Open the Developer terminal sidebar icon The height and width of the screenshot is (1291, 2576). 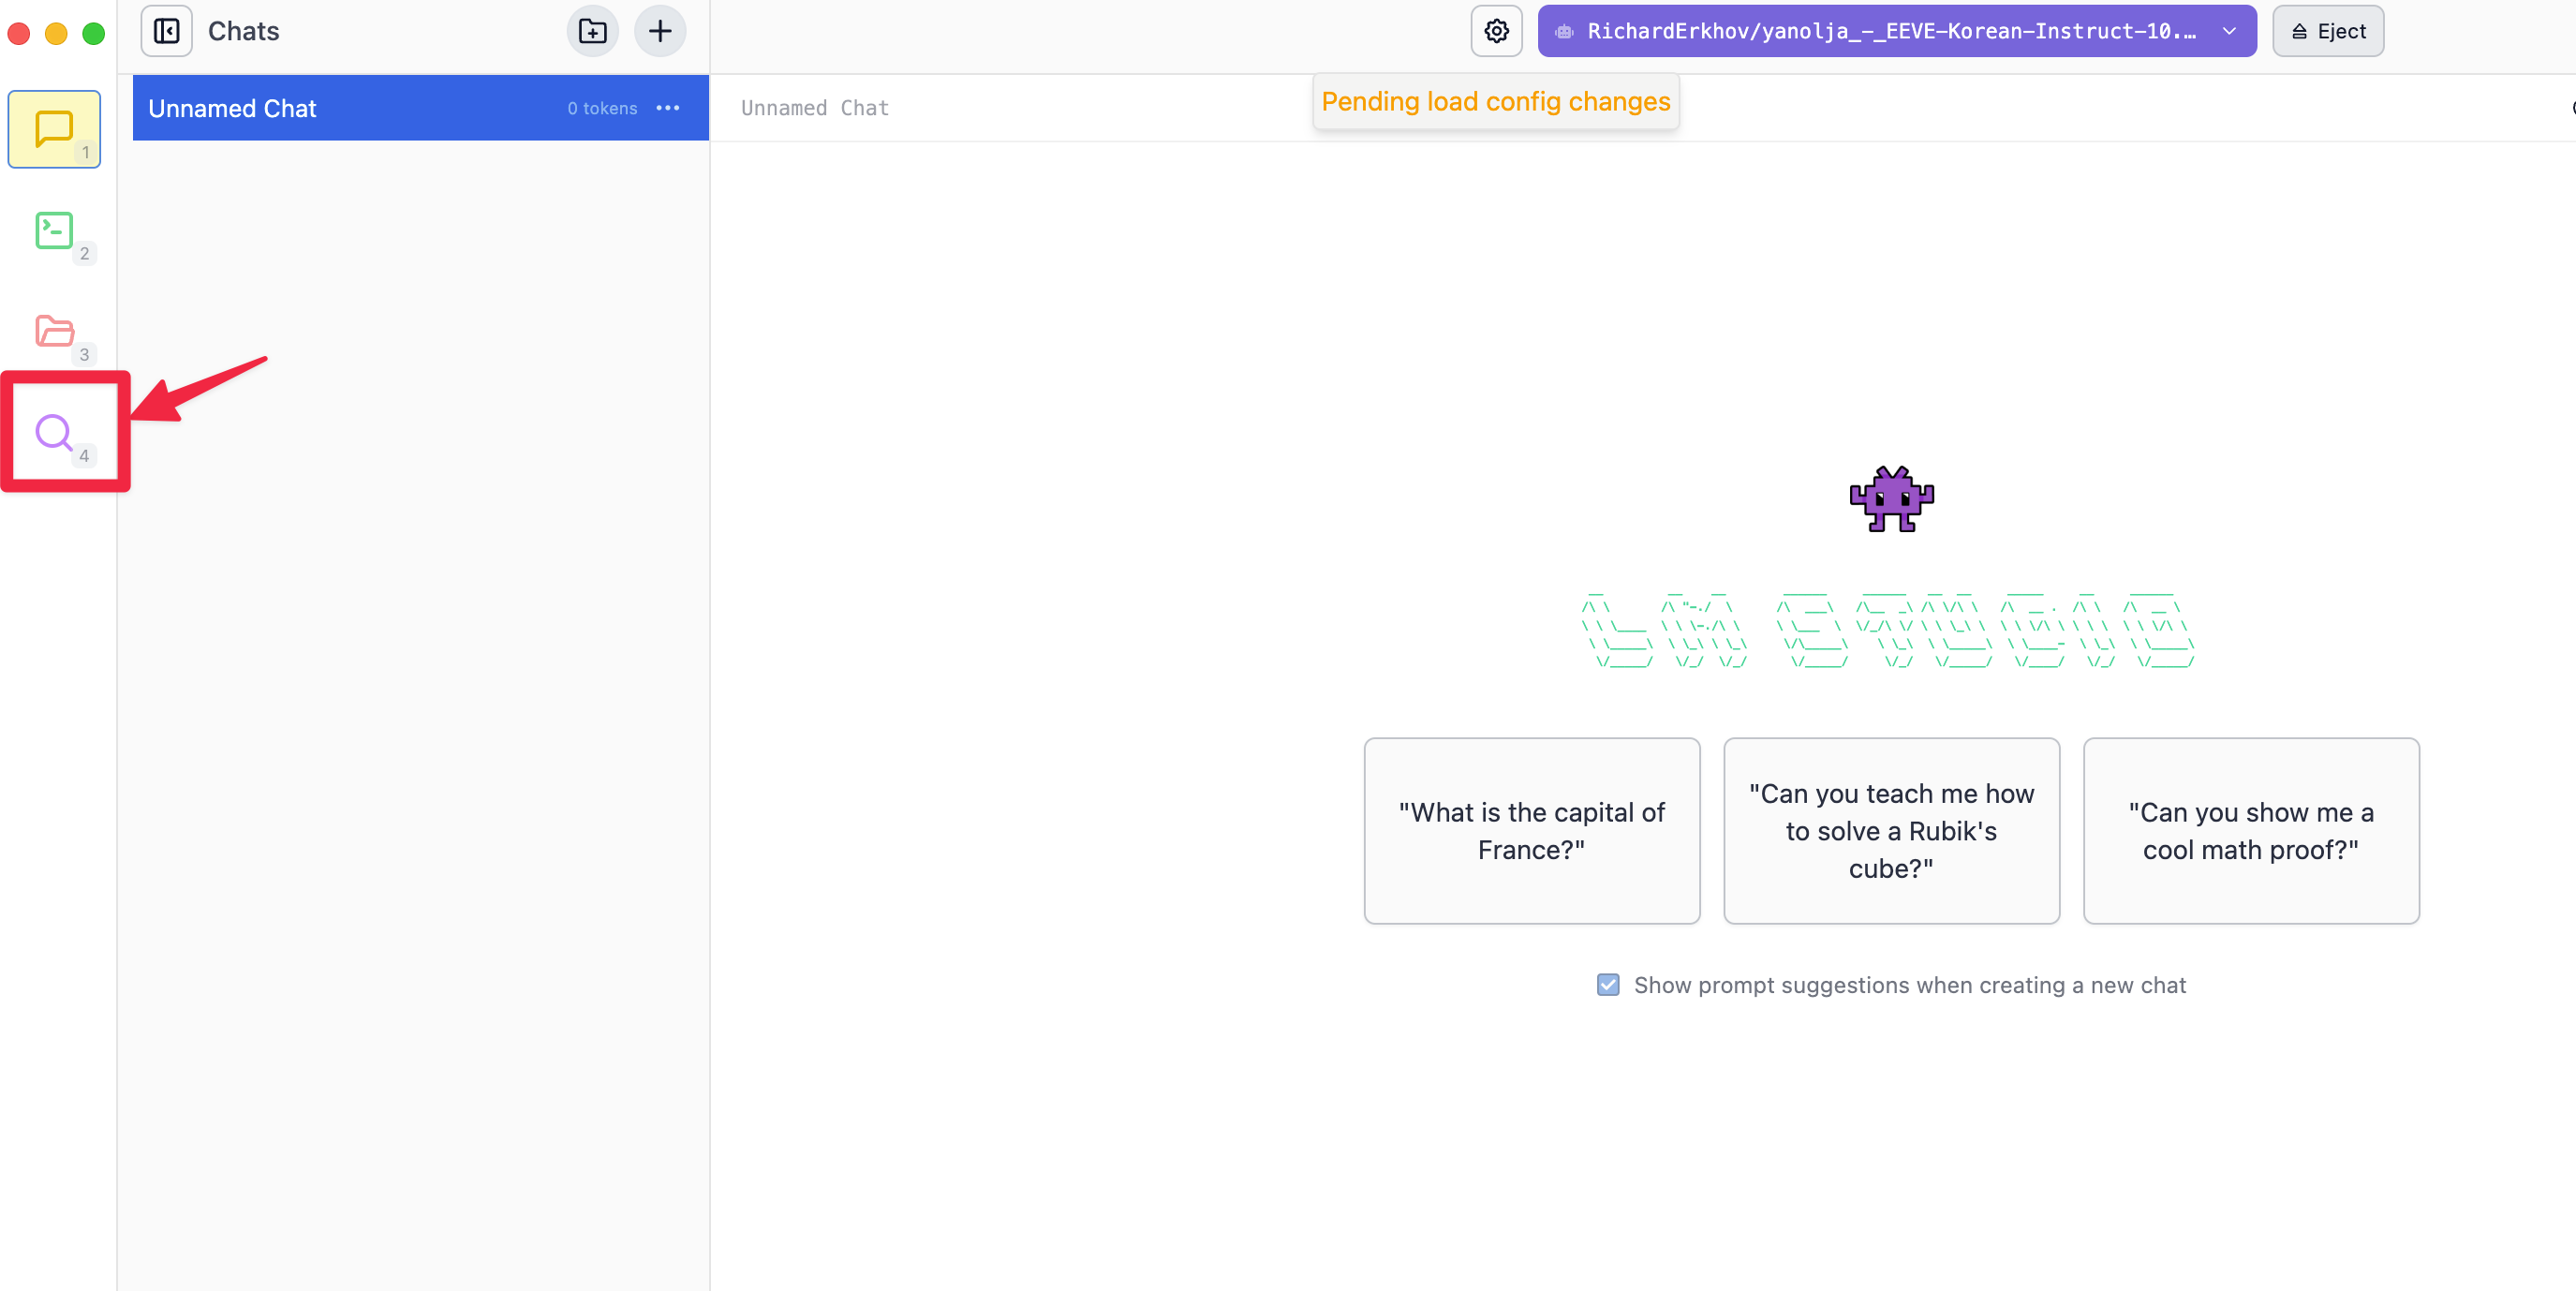53,231
